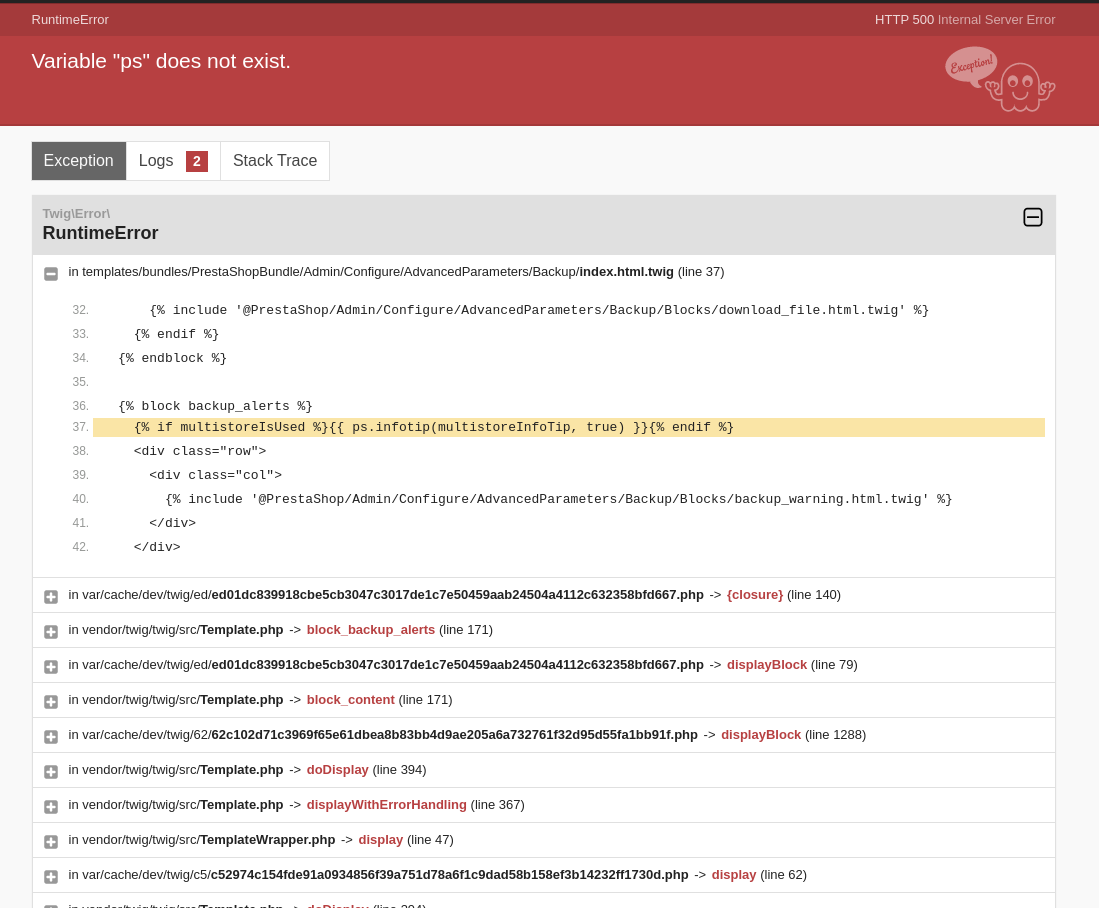Expand the TemplateWrapper.php display frame
The height and width of the screenshot is (908, 1099).
50,841
